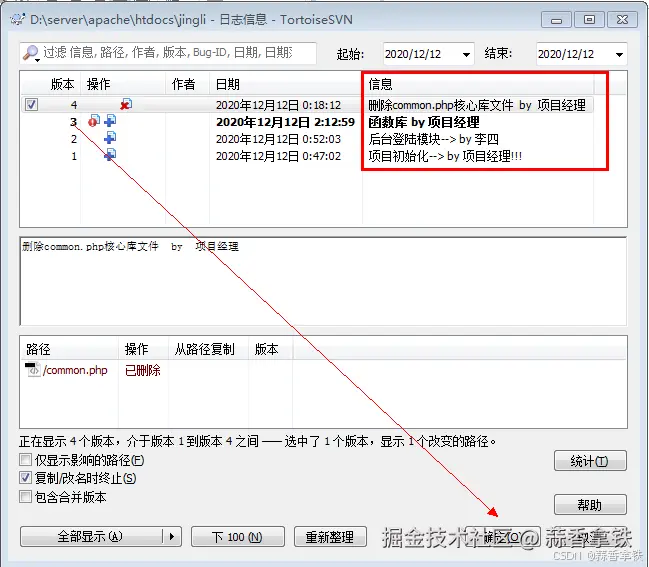Open the 起始 date dropdown
The height and width of the screenshot is (567, 649).
coord(466,54)
